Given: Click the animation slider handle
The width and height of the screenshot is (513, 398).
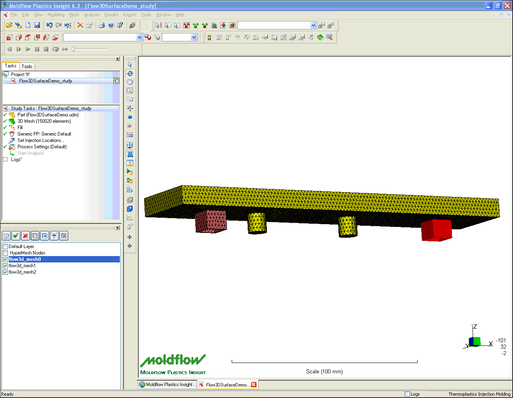Looking at the screenshot, I should point(74,49).
